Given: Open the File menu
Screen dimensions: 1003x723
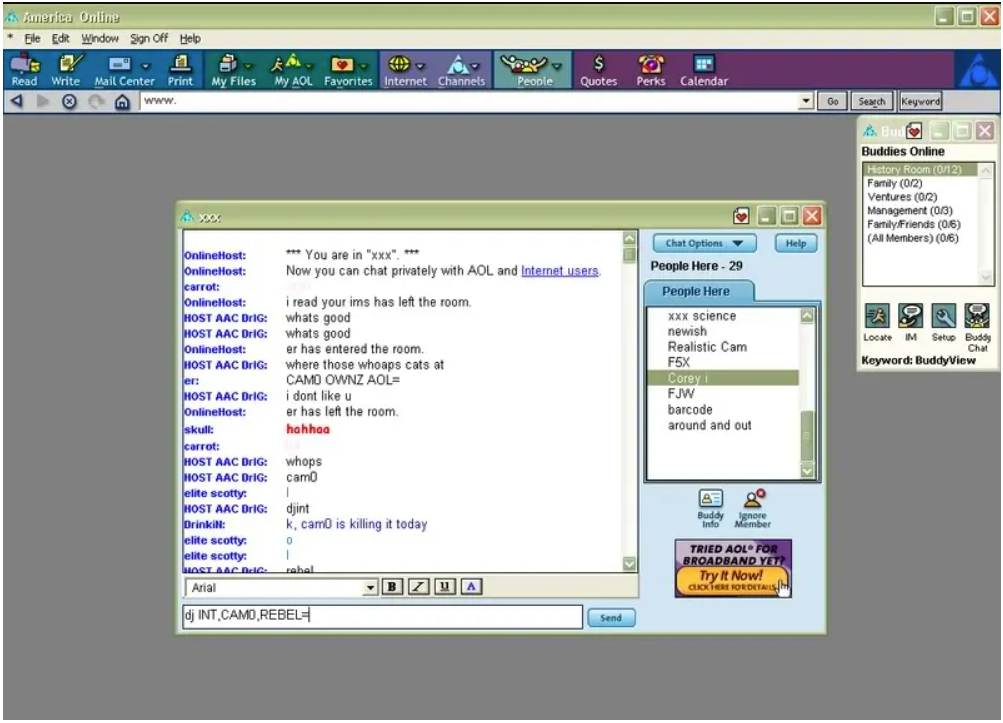Looking at the screenshot, I should (32, 38).
